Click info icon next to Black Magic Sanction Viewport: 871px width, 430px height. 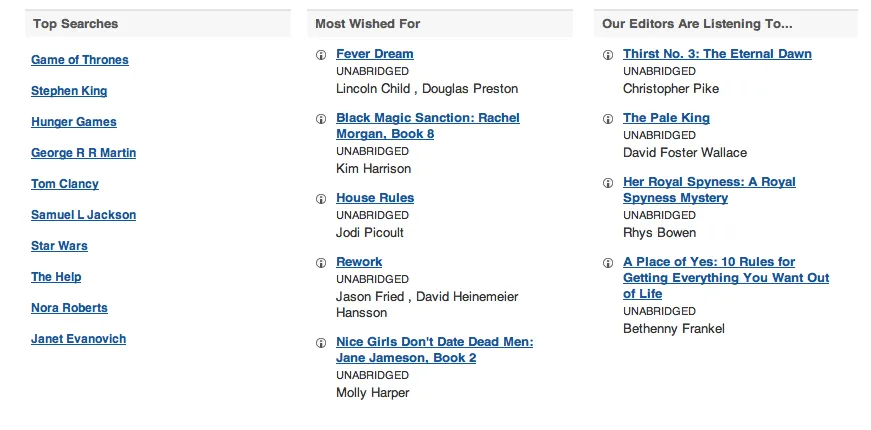[x=321, y=119]
